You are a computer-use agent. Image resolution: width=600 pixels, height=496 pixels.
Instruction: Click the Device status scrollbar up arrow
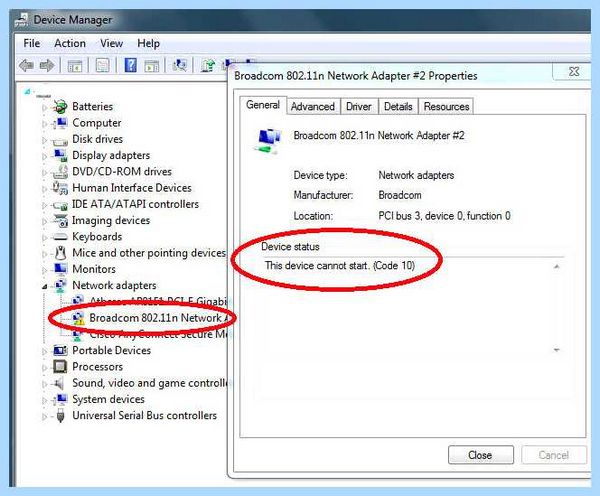point(557,266)
